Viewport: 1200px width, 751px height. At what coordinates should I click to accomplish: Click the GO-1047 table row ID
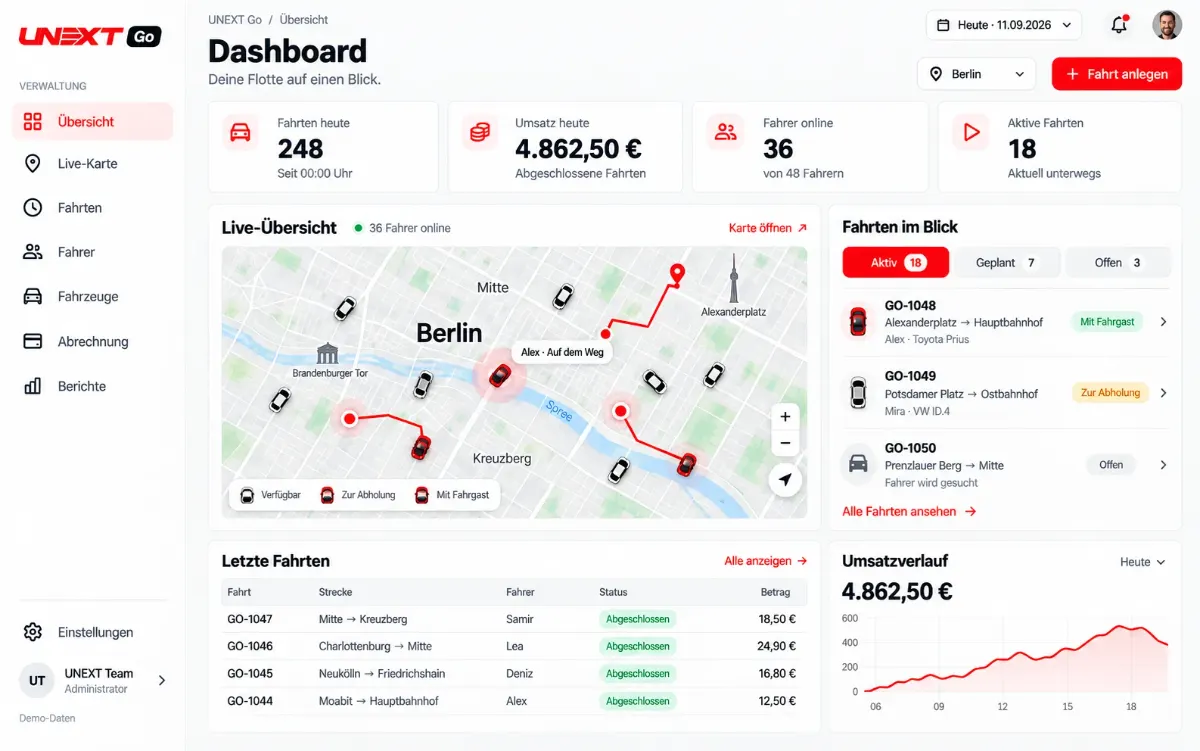[250, 619]
